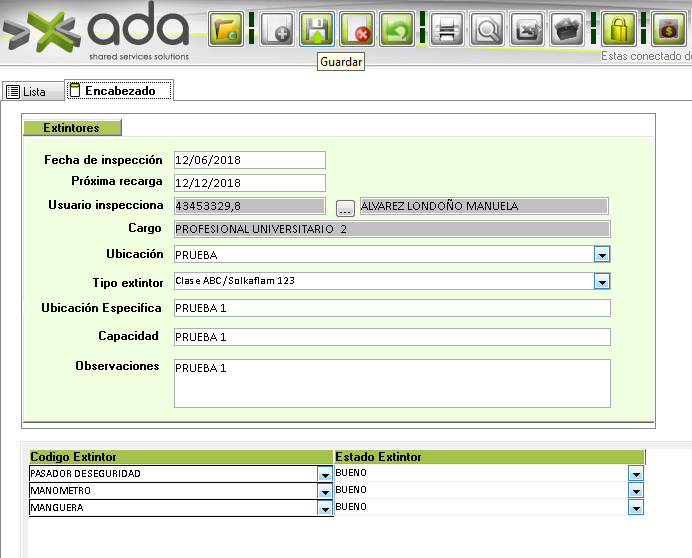Click the new record icon with plus sign
Screen dimensions: 692x558
[x=277, y=29]
